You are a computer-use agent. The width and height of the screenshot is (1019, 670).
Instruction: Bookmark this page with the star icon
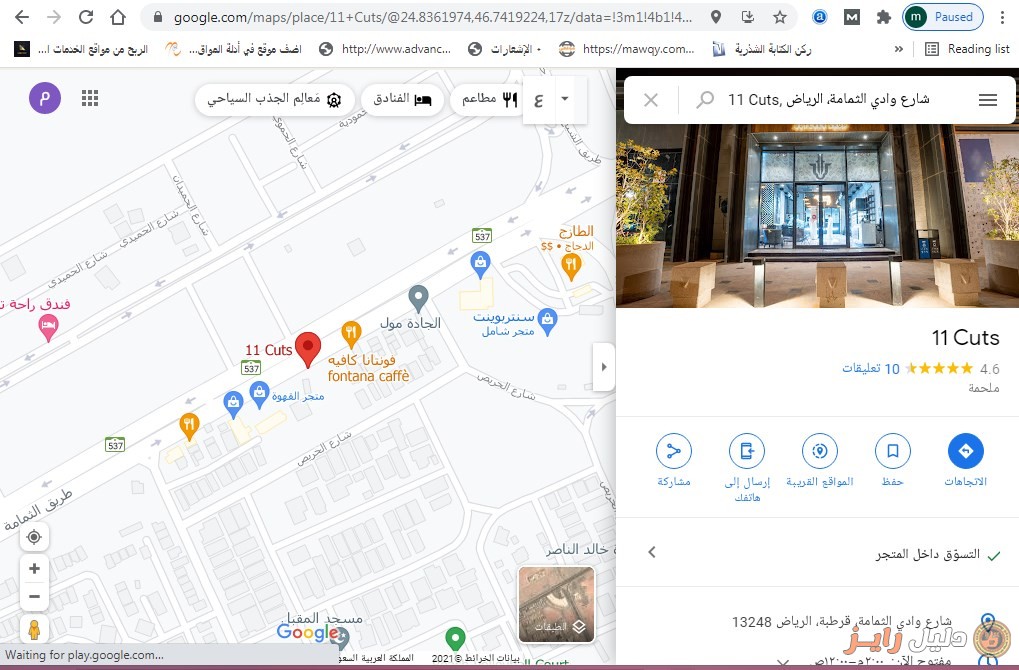(x=780, y=17)
